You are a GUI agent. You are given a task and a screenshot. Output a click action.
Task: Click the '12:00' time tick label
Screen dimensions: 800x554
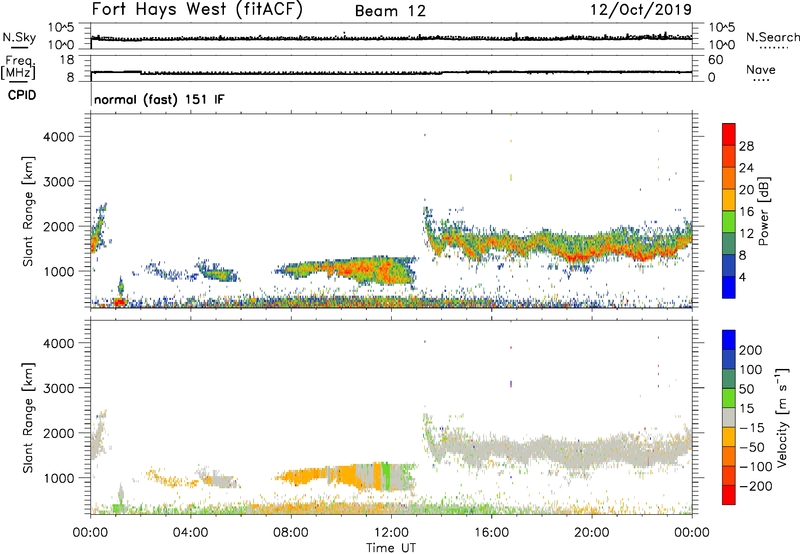(391, 533)
